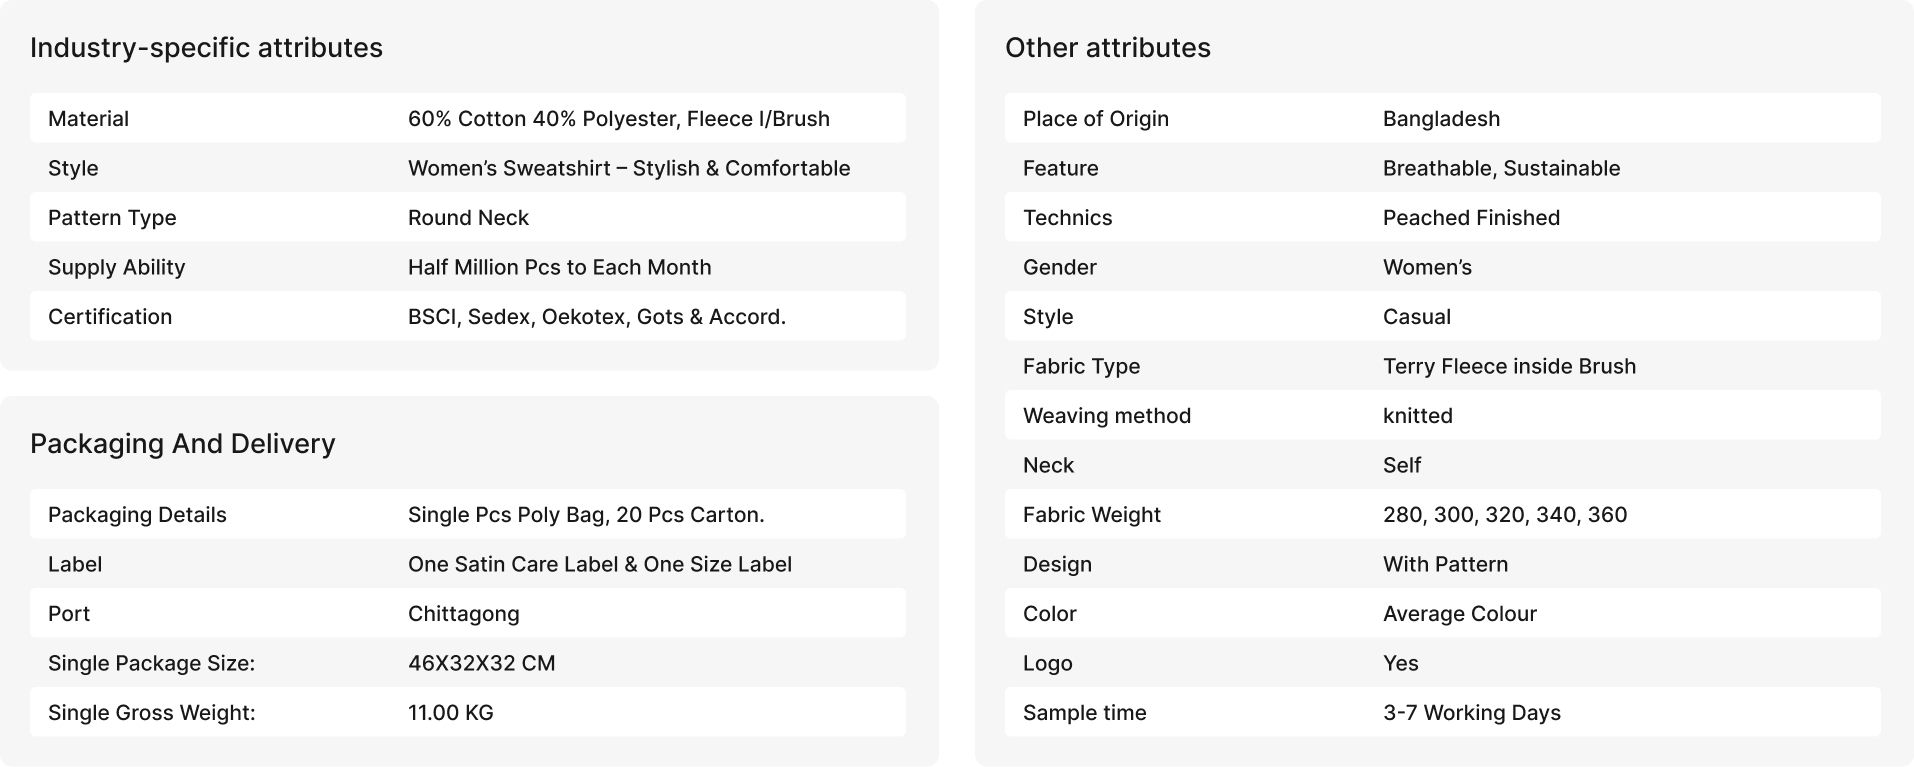The height and width of the screenshot is (767, 1914).
Task: Select the Chittagong port value
Action: [463, 614]
